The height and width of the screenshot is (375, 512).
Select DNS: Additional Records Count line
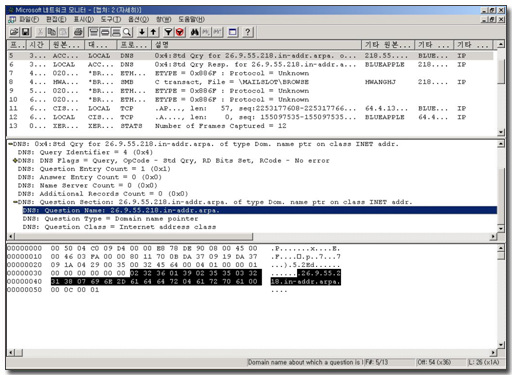[103, 194]
